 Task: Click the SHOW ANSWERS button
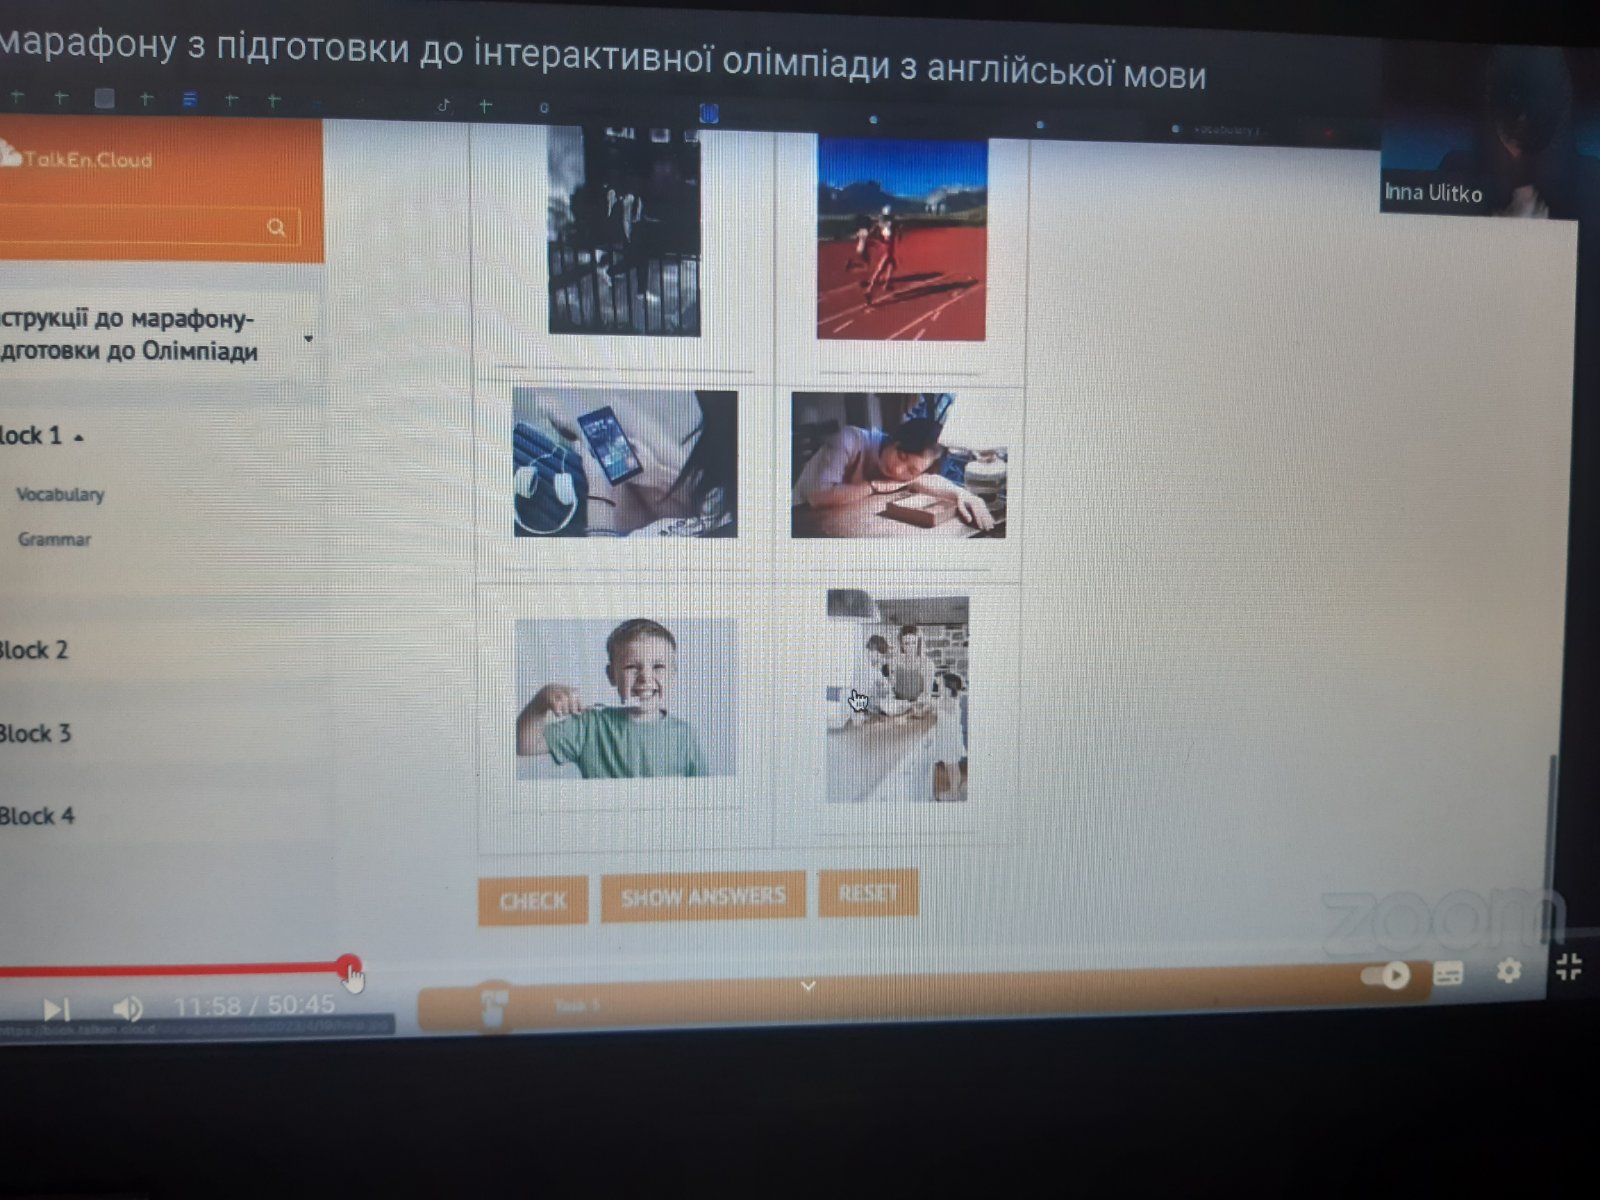(703, 896)
